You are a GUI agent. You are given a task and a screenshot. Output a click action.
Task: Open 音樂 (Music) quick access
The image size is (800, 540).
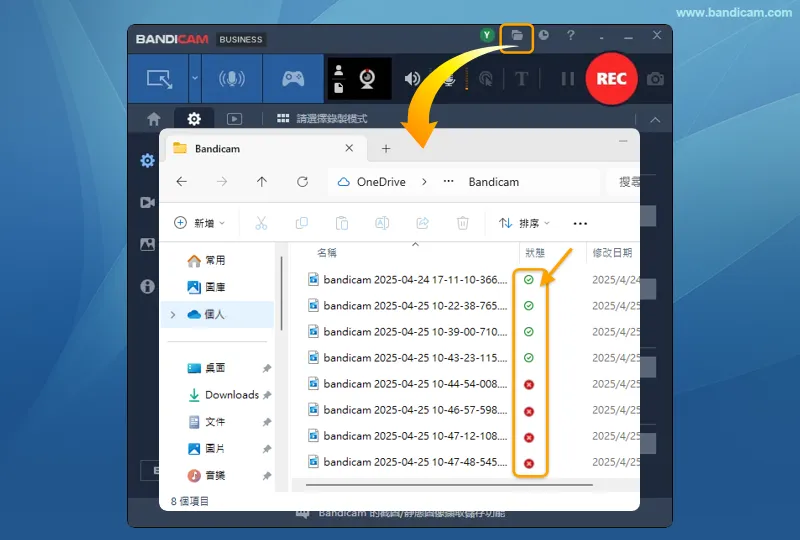207,476
